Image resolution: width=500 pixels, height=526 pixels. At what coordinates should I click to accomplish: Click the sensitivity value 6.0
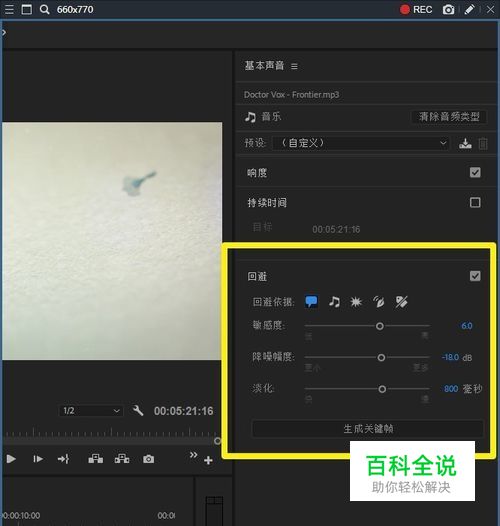466,326
